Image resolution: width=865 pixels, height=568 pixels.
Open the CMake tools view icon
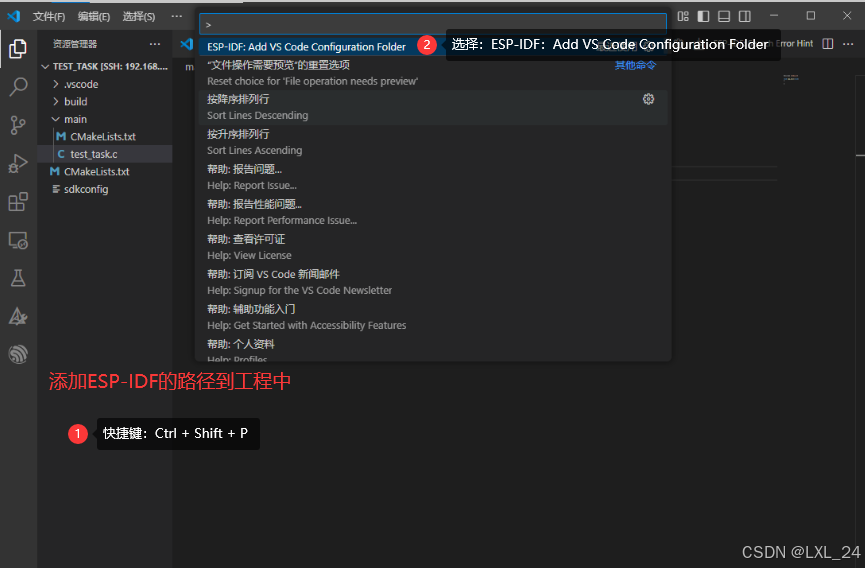(18, 316)
